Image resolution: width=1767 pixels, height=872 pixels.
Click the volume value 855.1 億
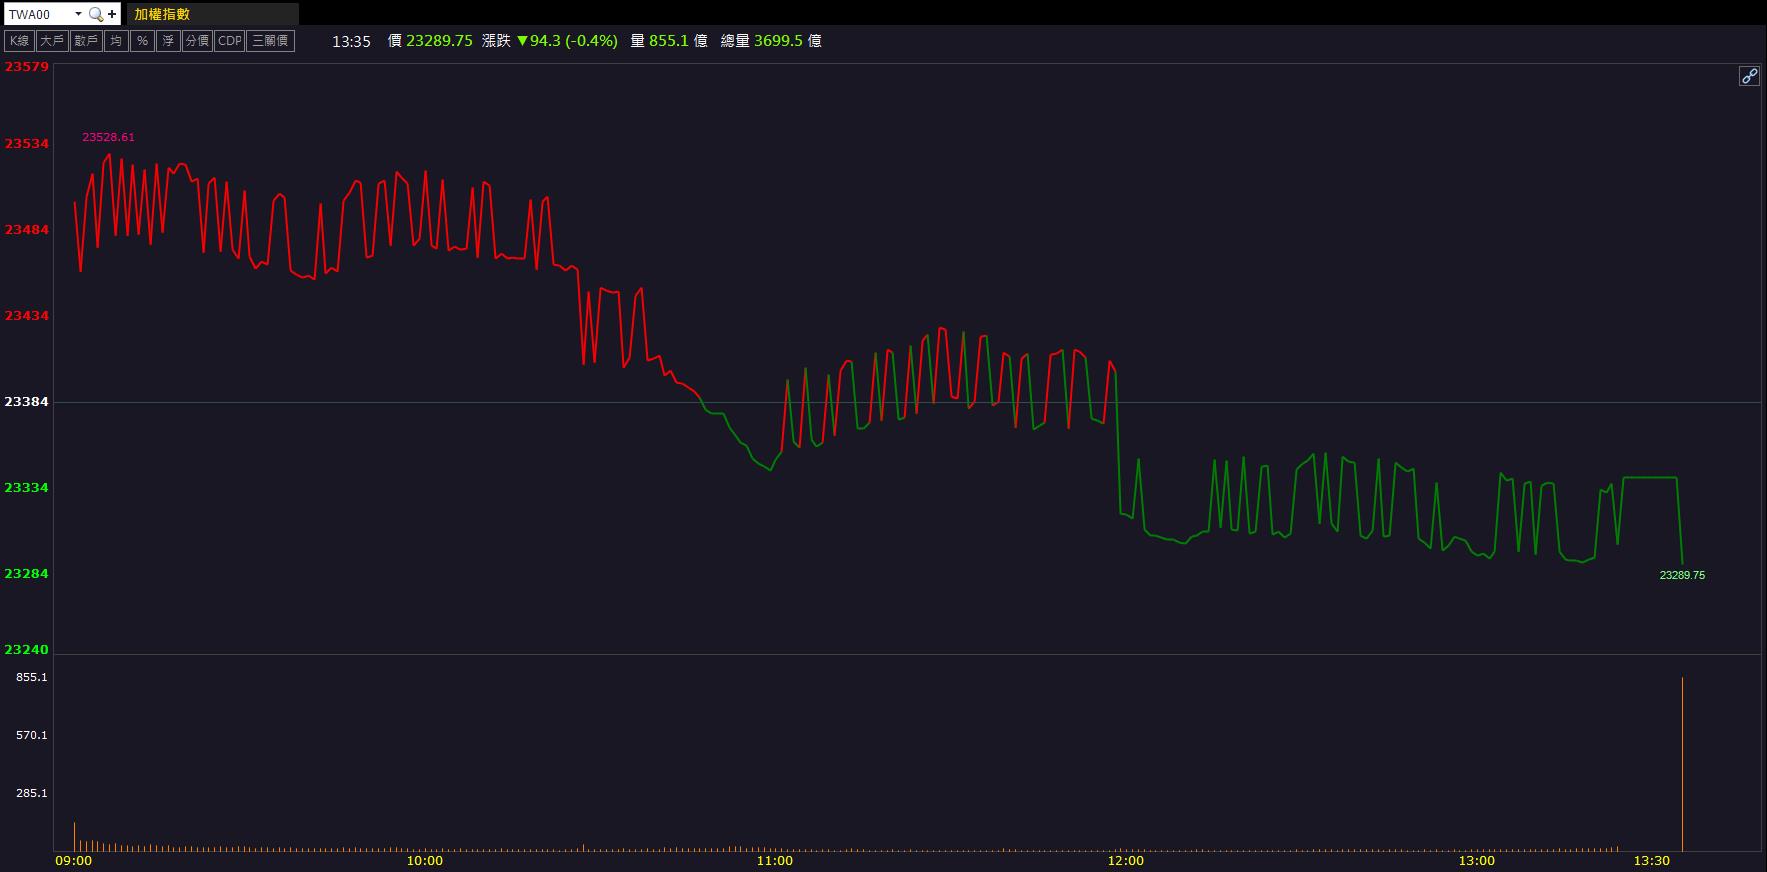[678, 41]
